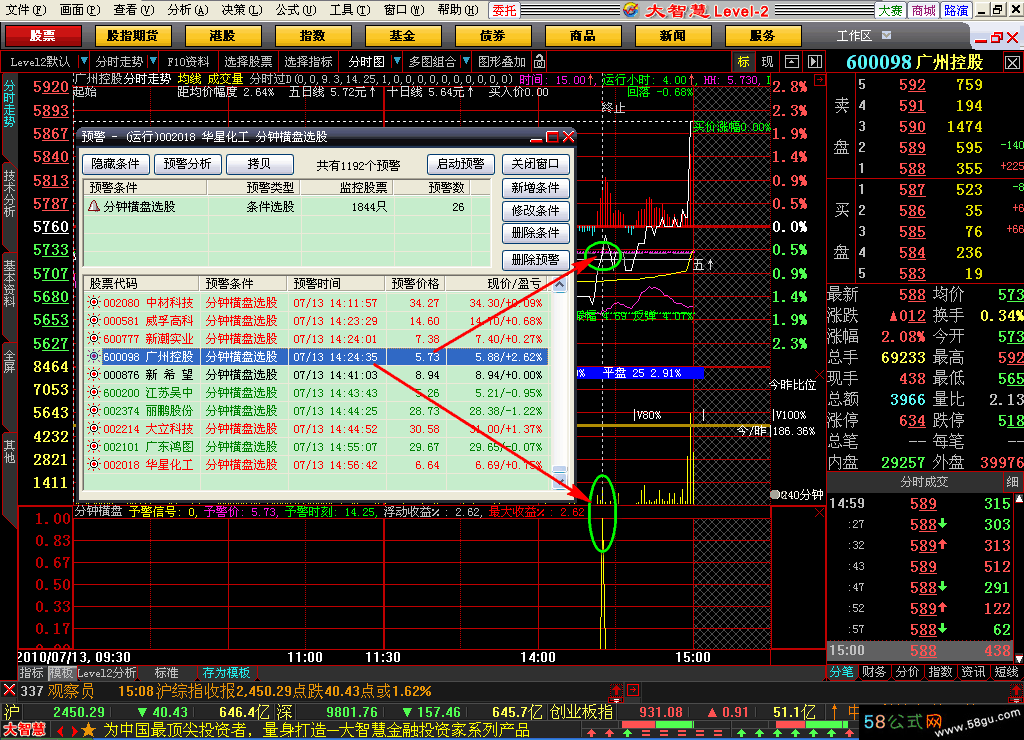Click the window layout icon beside 现
This screenshot has width=1024, height=740.
(x=792, y=61)
